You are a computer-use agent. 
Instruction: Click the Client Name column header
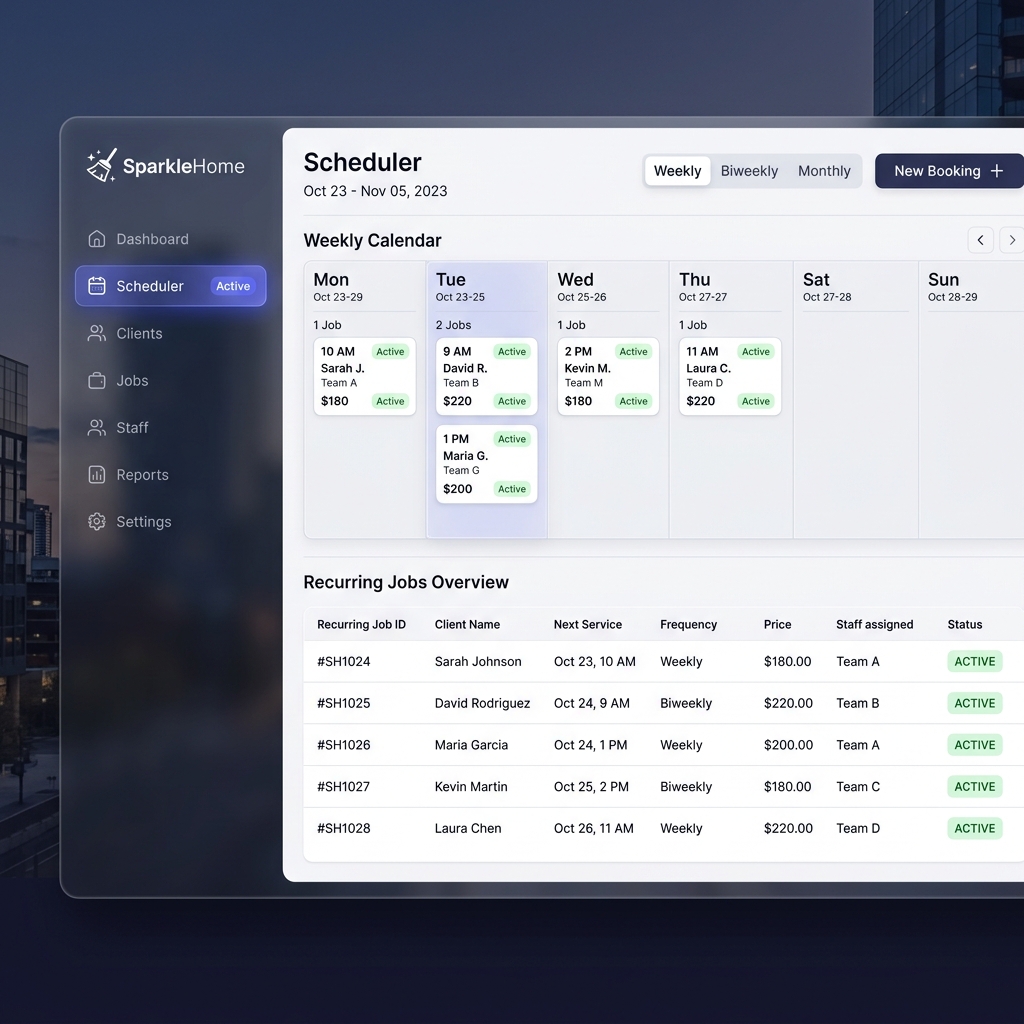pos(468,624)
